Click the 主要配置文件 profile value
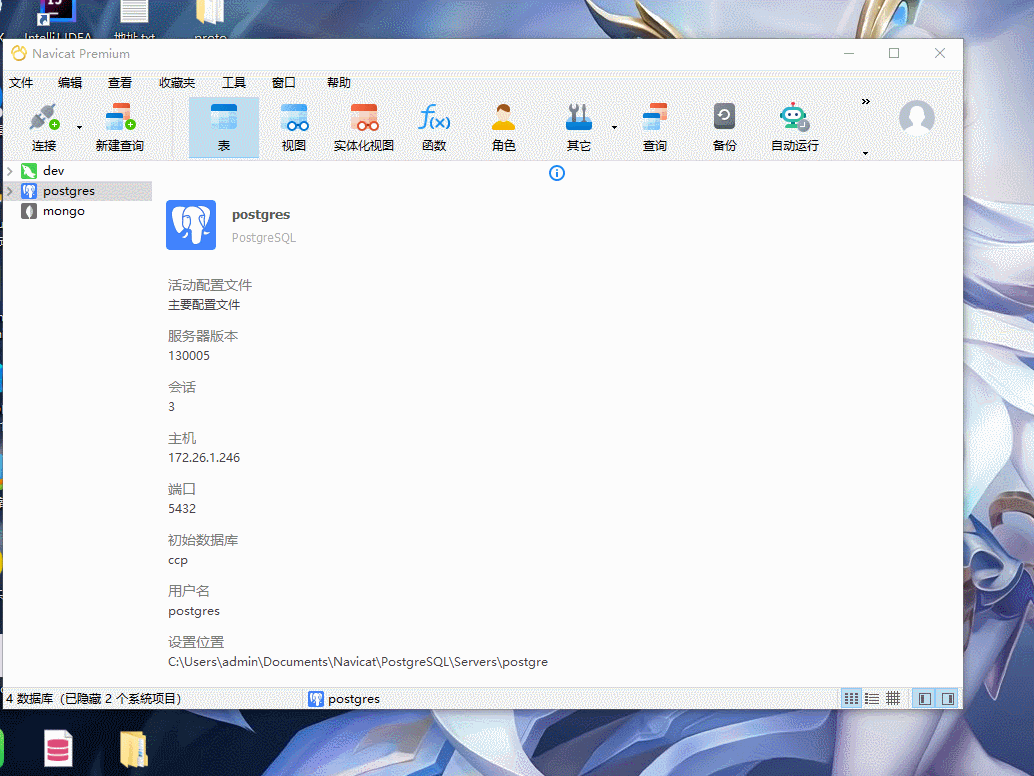1034x776 pixels. [x=204, y=305]
